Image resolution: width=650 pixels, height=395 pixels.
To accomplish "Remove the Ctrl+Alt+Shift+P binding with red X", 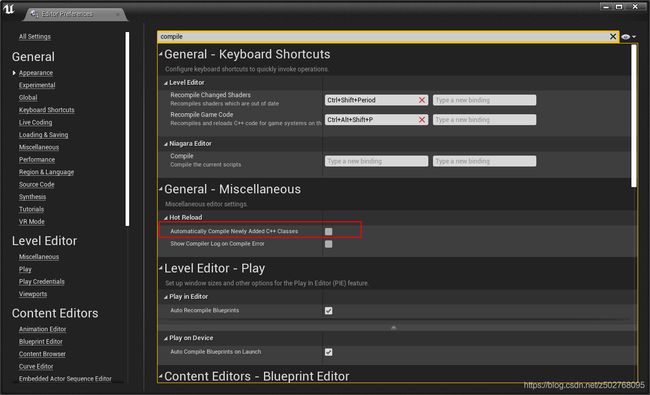I will [x=422, y=120].
